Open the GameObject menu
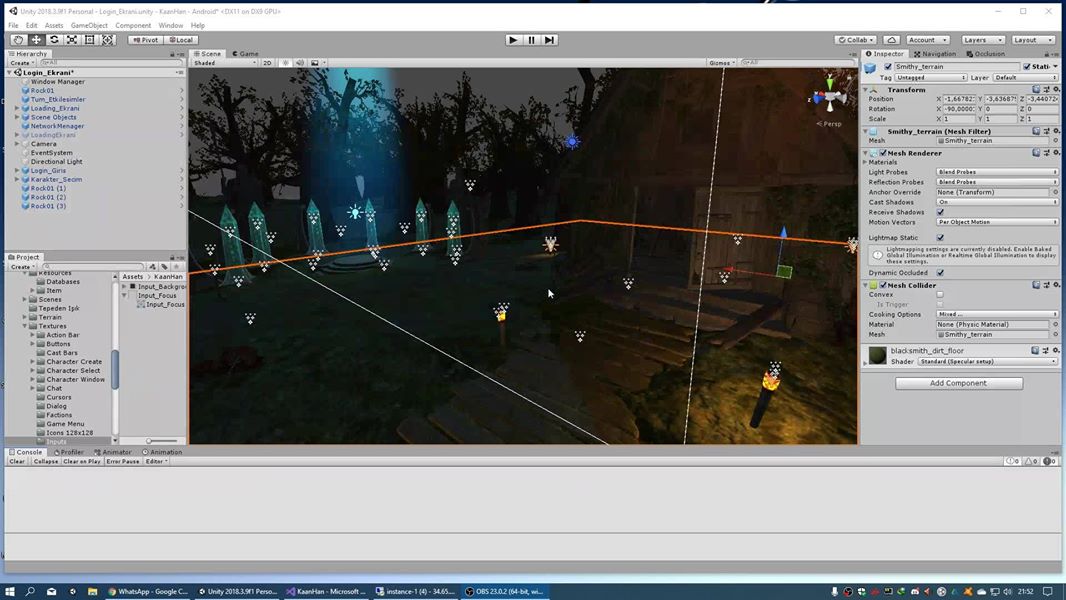Screen dimensions: 1066x600 tap(89, 25)
